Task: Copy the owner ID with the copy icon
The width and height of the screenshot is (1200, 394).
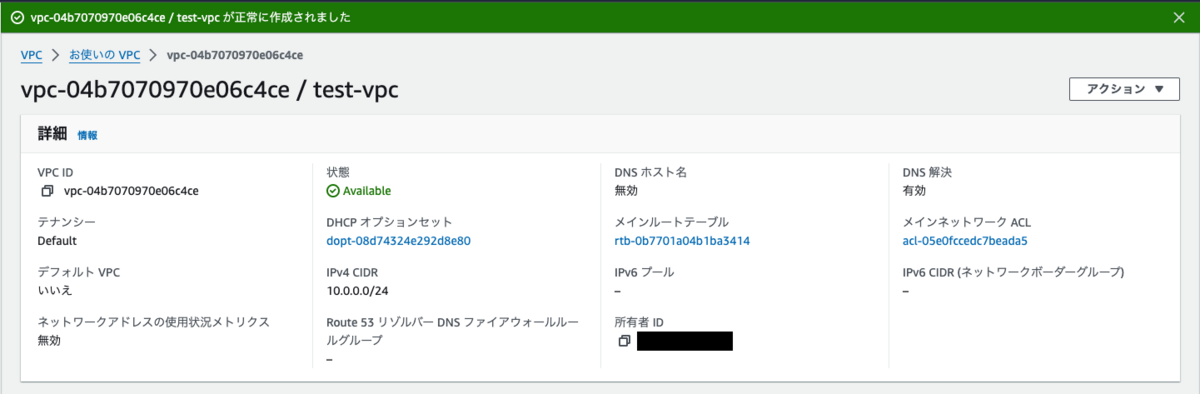Action: [624, 341]
